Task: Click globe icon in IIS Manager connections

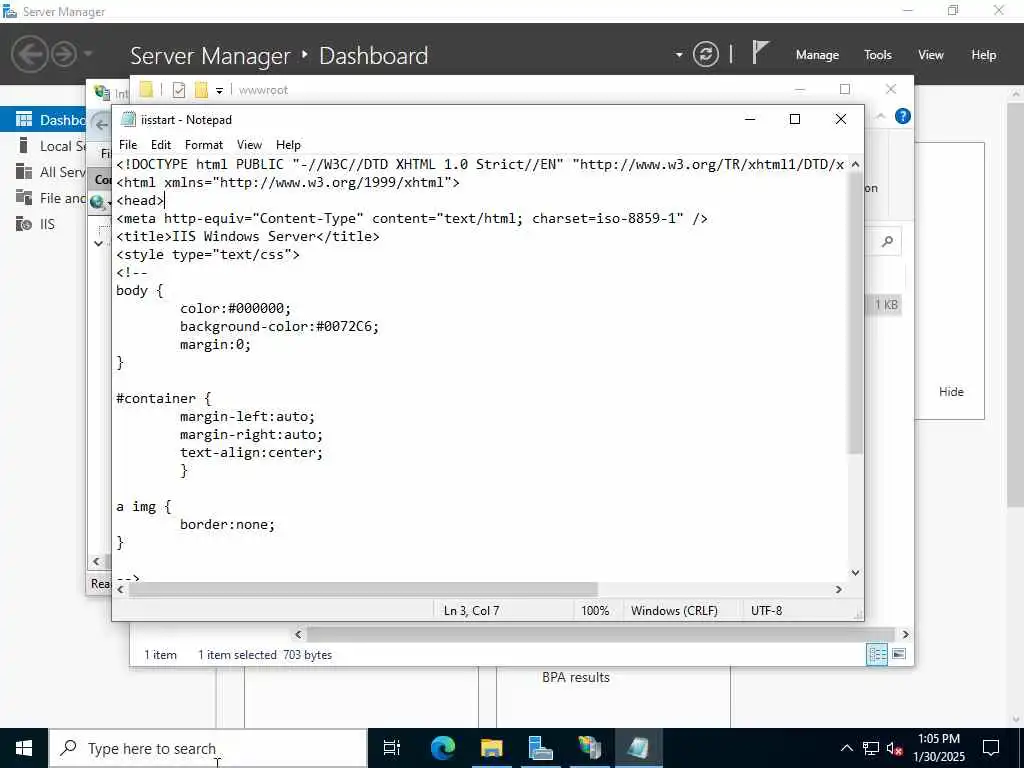Action: pos(97,202)
